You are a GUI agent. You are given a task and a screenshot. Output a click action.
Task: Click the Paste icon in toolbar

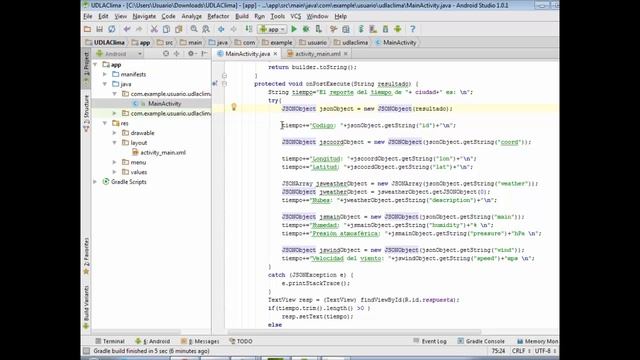pos(178,29)
